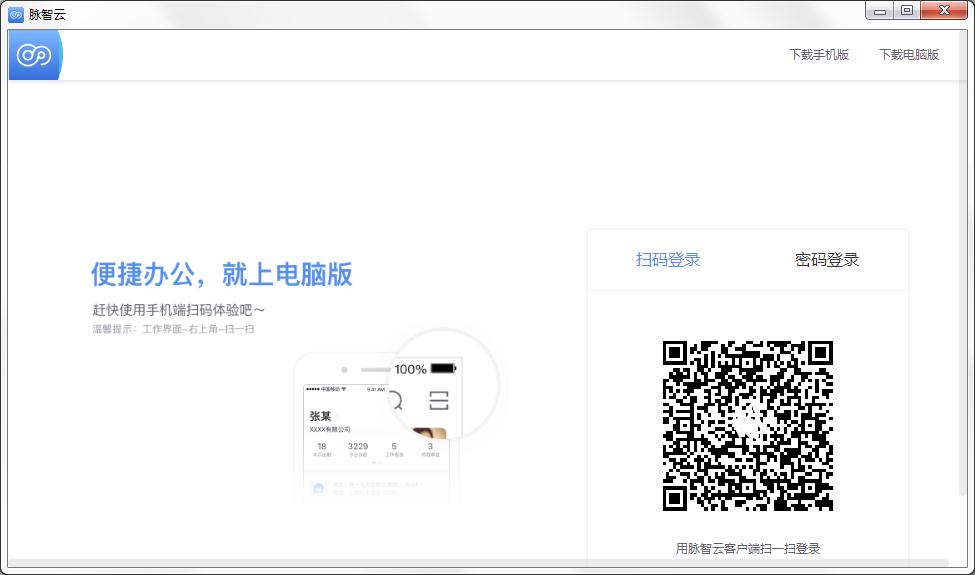Click the login QR code image
This screenshot has width=975, height=575.
tap(747, 425)
